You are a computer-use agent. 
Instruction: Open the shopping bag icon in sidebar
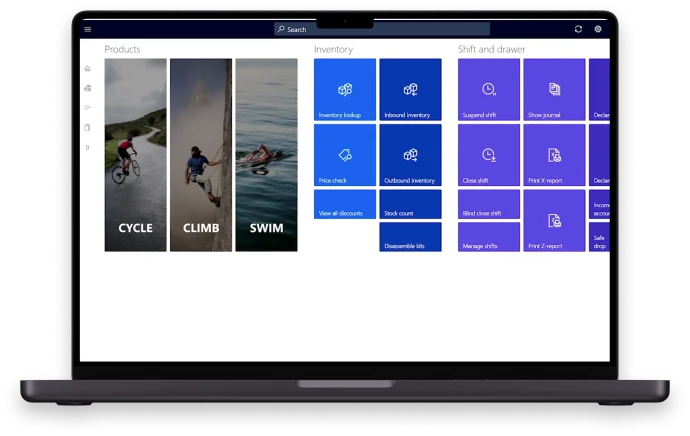point(88,128)
